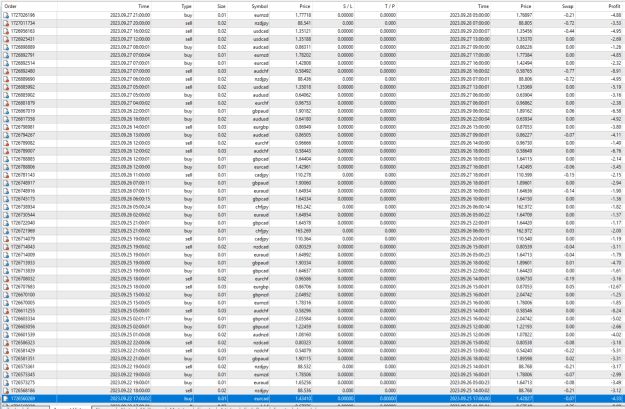This screenshot has height=409, width=625.
Task: Click the order icon of the chfjpy buy opened 2023.09.25 21:00:00
Action: point(6,231)
